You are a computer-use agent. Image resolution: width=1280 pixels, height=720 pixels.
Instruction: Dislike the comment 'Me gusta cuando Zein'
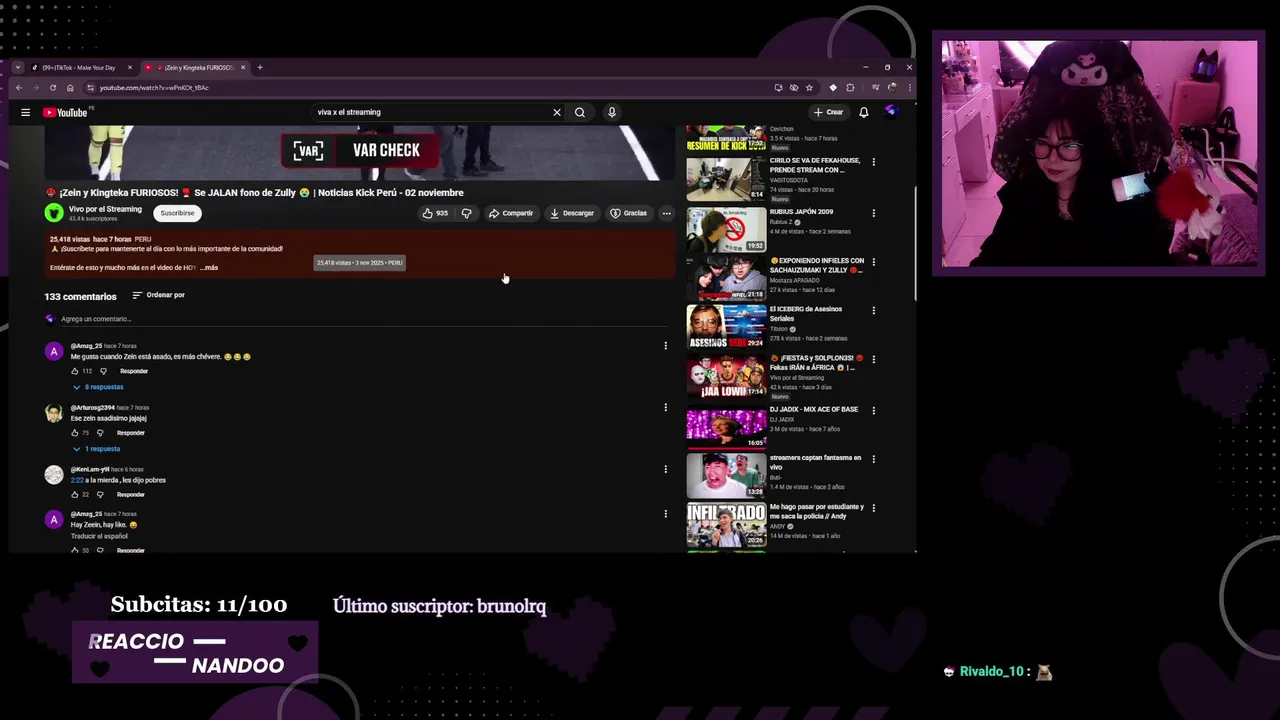click(x=103, y=371)
